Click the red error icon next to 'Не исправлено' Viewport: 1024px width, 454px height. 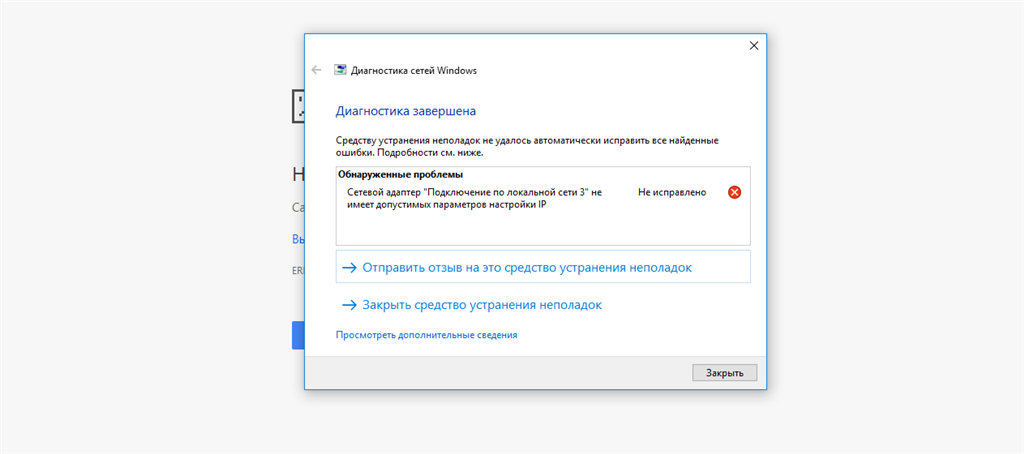click(735, 193)
